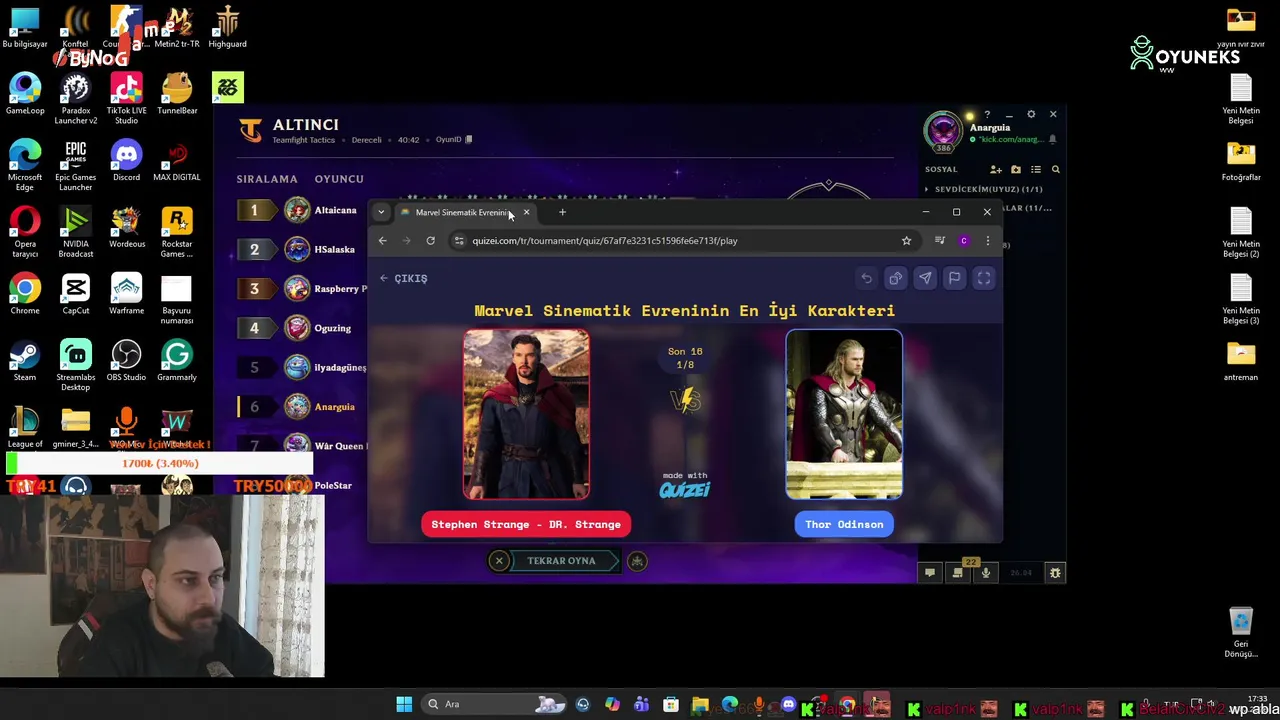This screenshot has width=1280, height=720.
Task: Open Rockstar Games desktop shortcut
Action: coord(177,232)
